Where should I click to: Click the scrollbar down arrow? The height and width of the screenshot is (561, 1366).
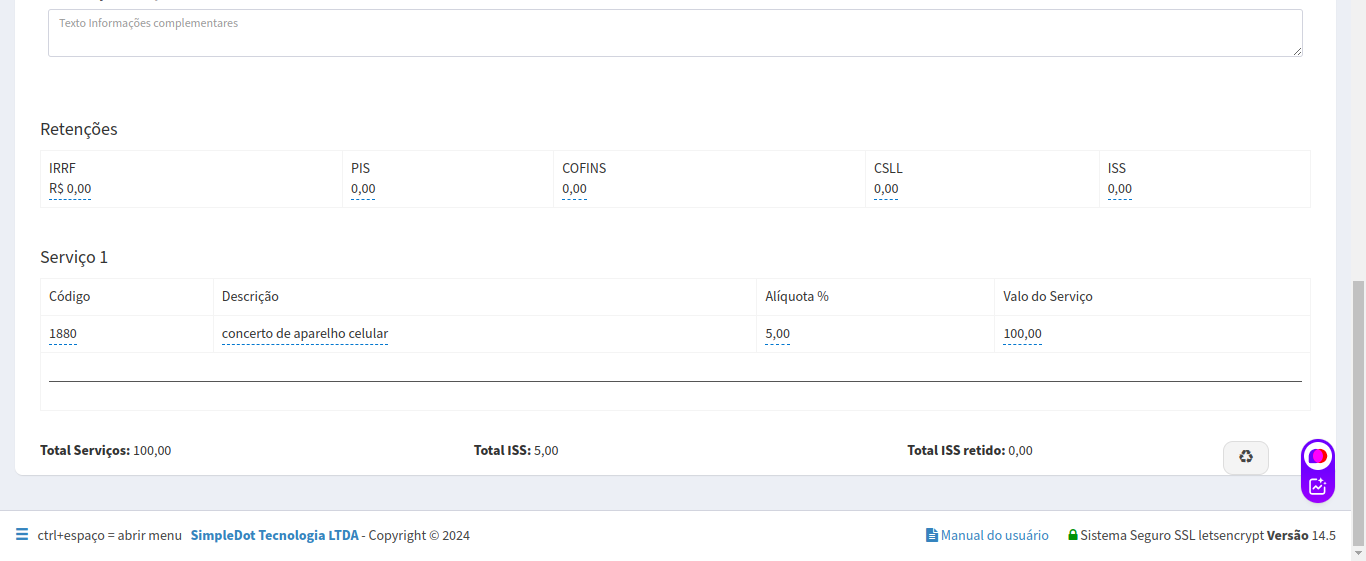(x=1358, y=553)
